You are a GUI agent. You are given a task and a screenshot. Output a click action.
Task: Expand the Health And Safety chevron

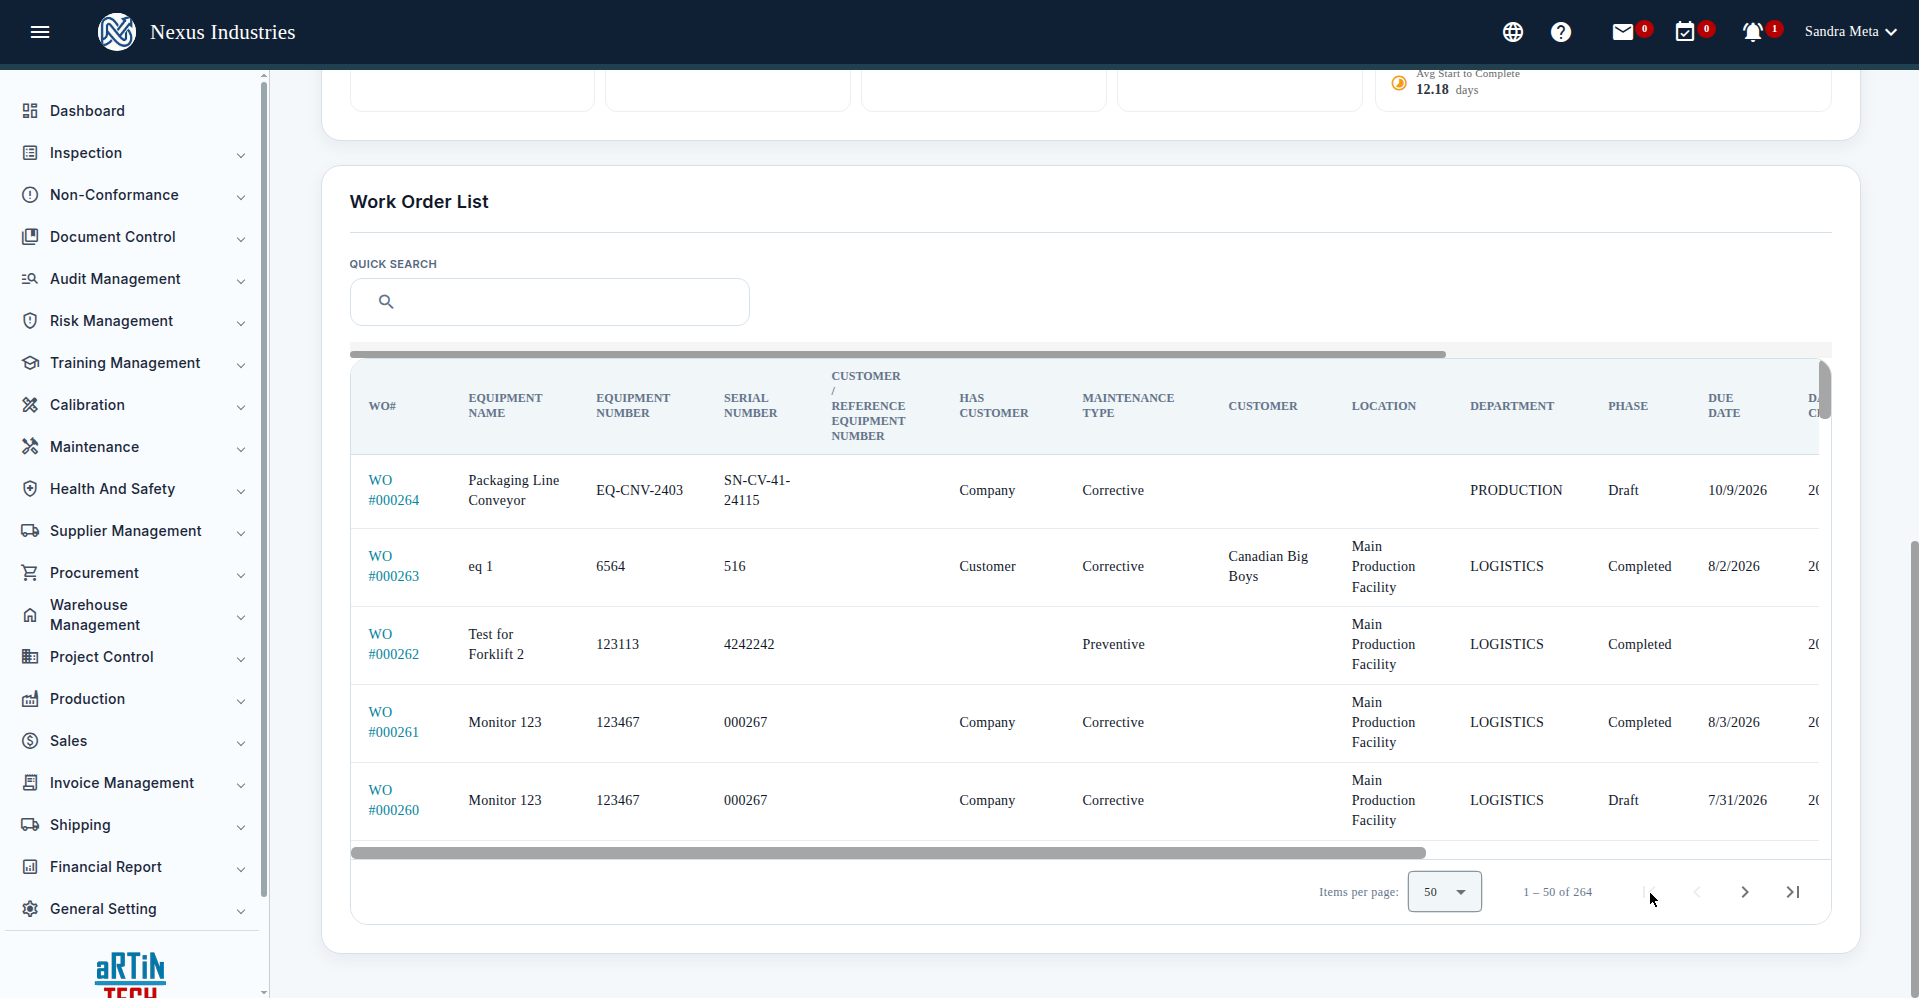tap(241, 491)
